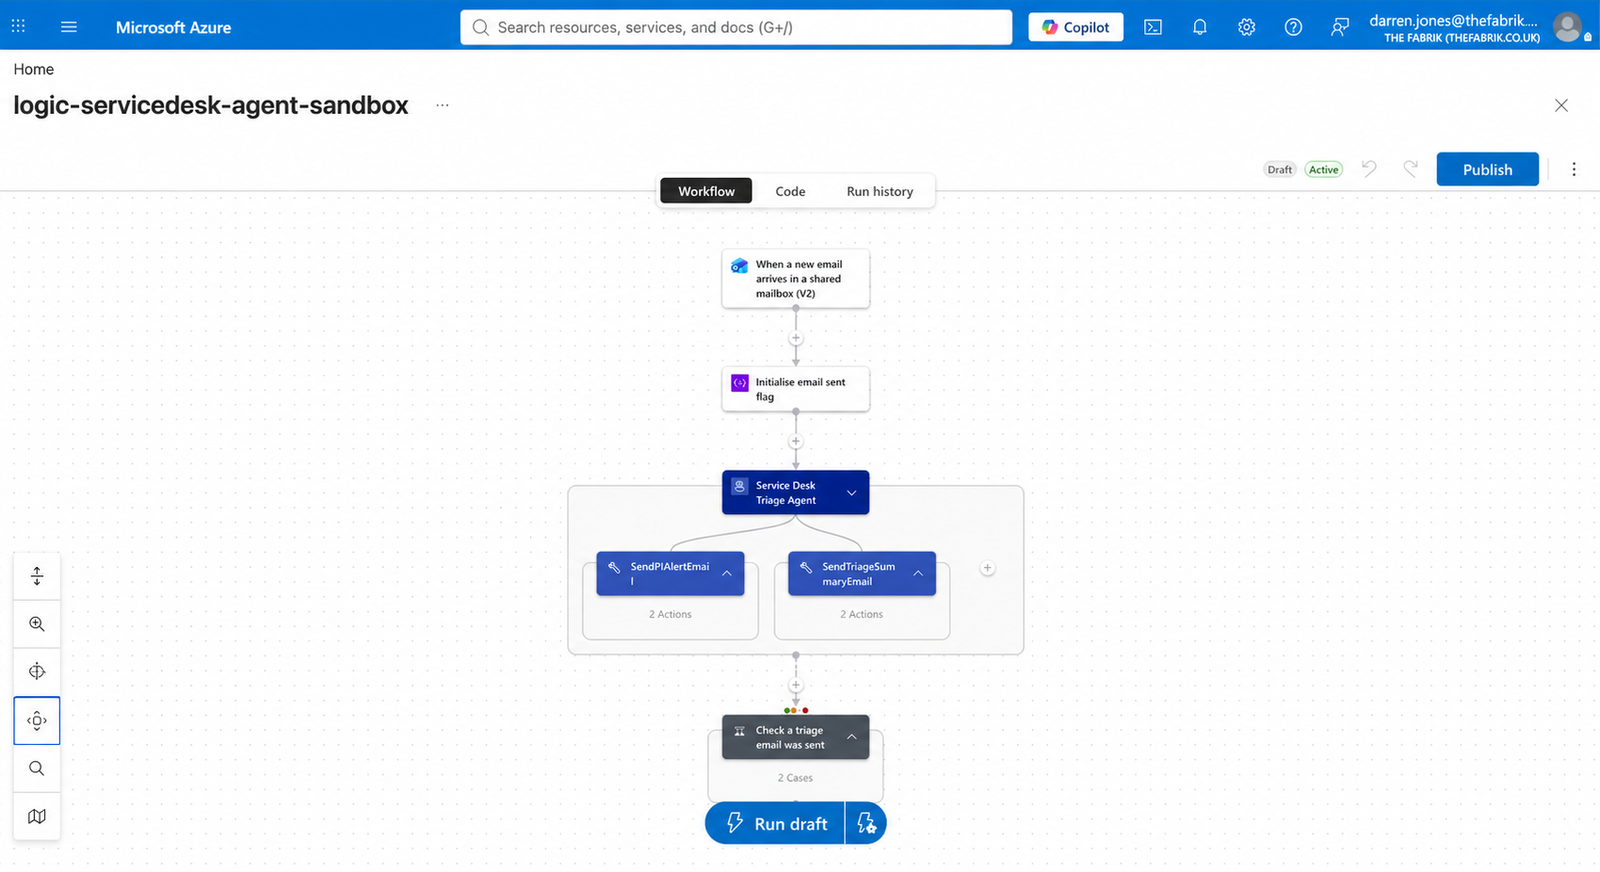The height and width of the screenshot is (872, 1600).
Task: Add a new tool to the agent
Action: (x=987, y=568)
